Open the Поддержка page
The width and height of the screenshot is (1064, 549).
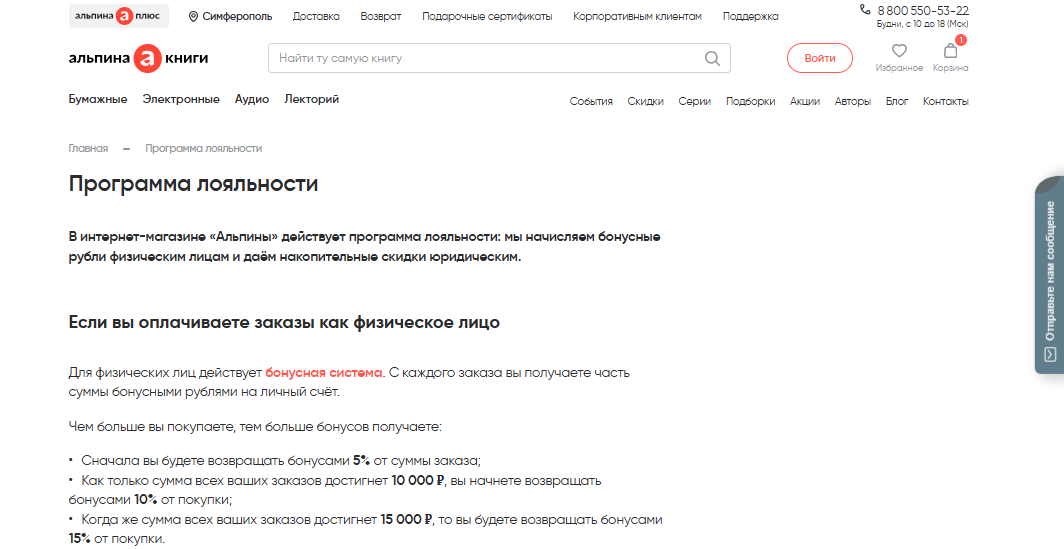(750, 16)
